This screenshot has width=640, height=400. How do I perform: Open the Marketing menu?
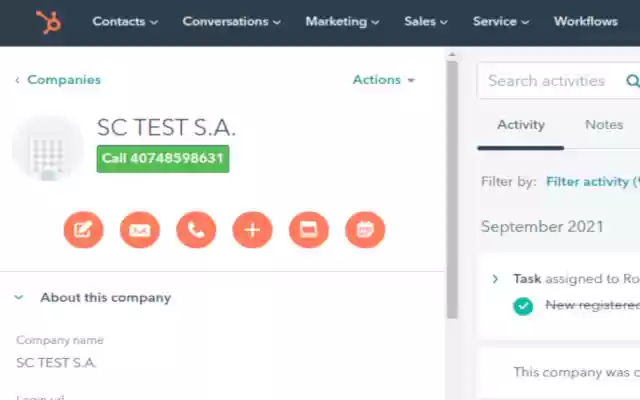(x=342, y=21)
